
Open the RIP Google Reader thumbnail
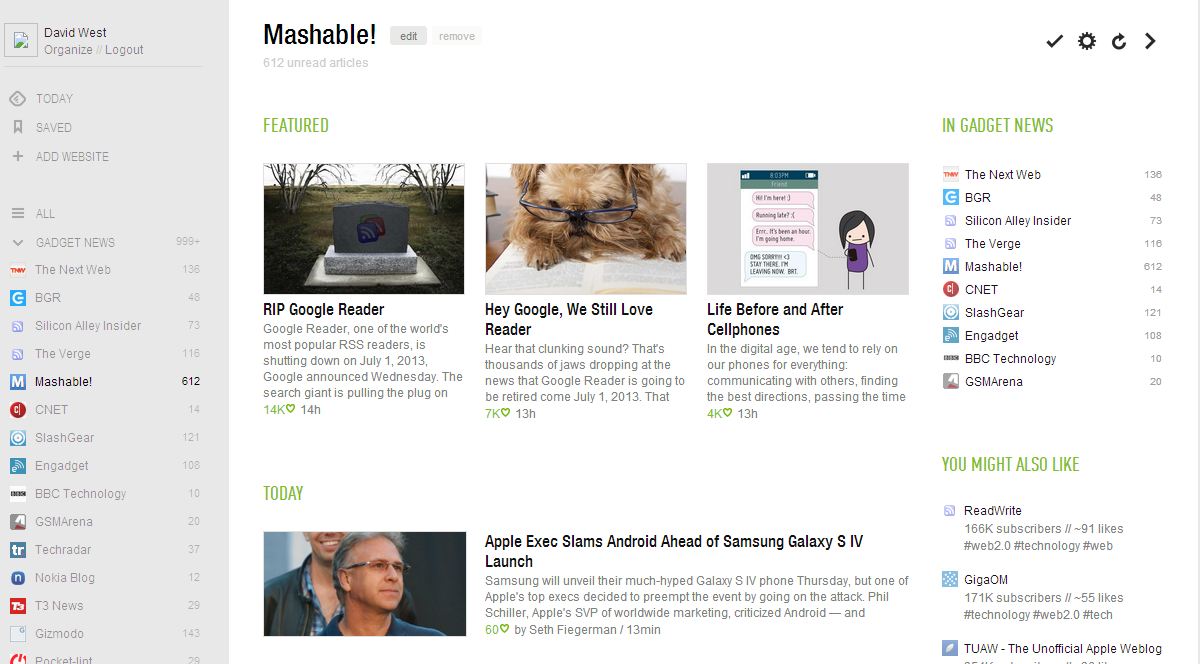(x=364, y=228)
